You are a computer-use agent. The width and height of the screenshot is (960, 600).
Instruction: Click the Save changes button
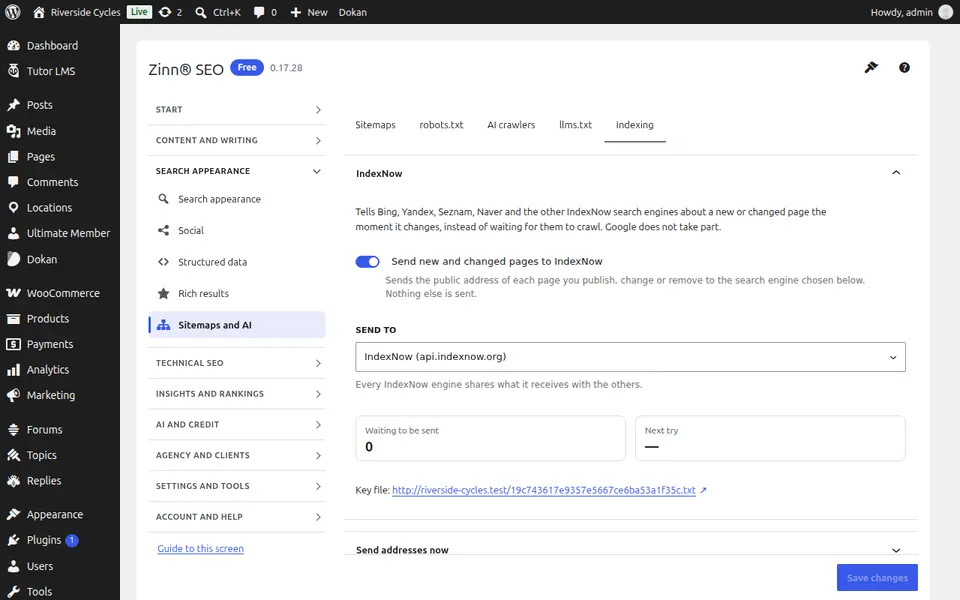tap(877, 577)
